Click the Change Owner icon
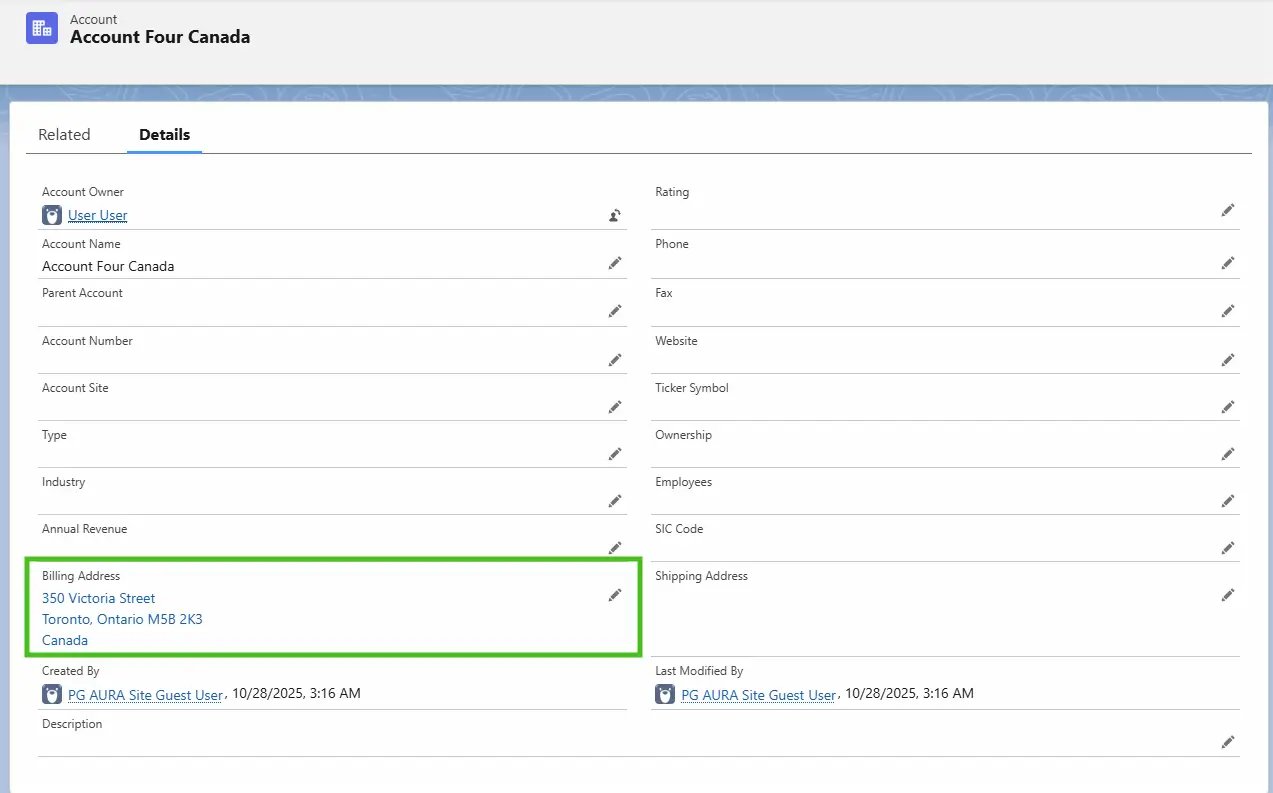This screenshot has height=793, width=1273. point(615,215)
